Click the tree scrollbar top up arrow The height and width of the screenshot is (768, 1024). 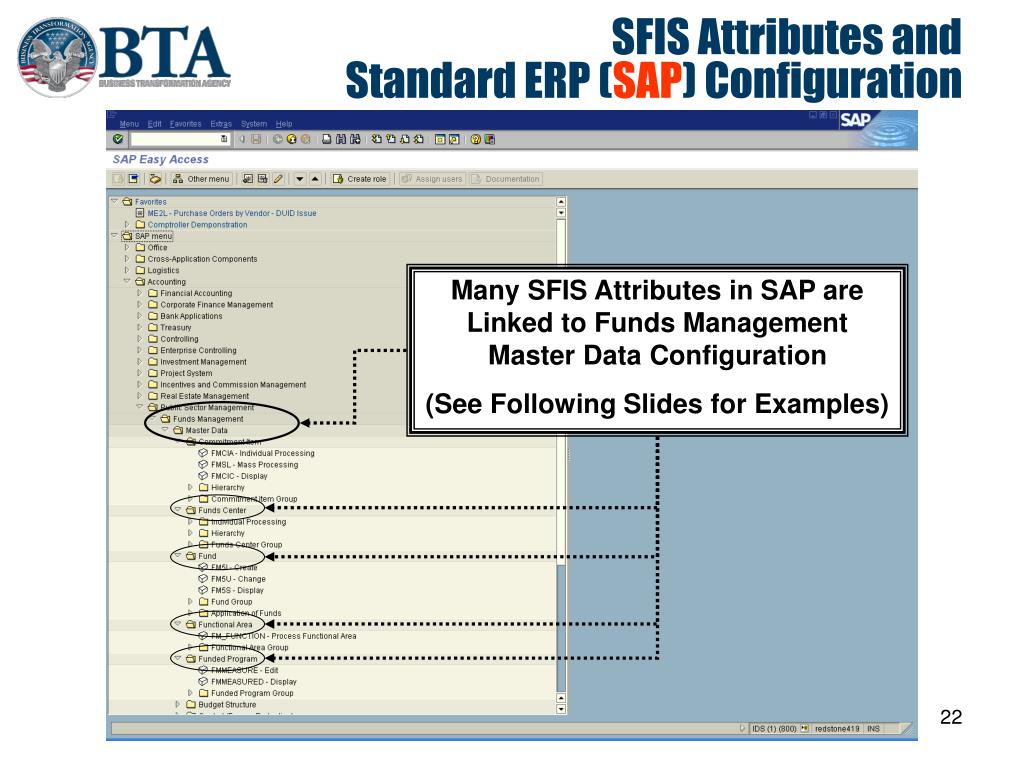tap(561, 202)
